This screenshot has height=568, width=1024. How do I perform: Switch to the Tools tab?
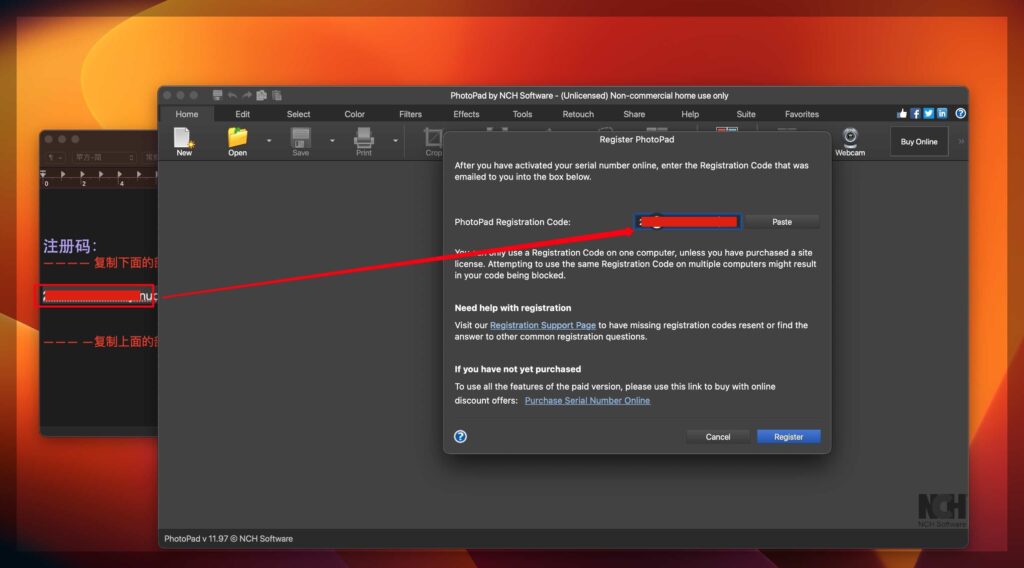(x=522, y=114)
